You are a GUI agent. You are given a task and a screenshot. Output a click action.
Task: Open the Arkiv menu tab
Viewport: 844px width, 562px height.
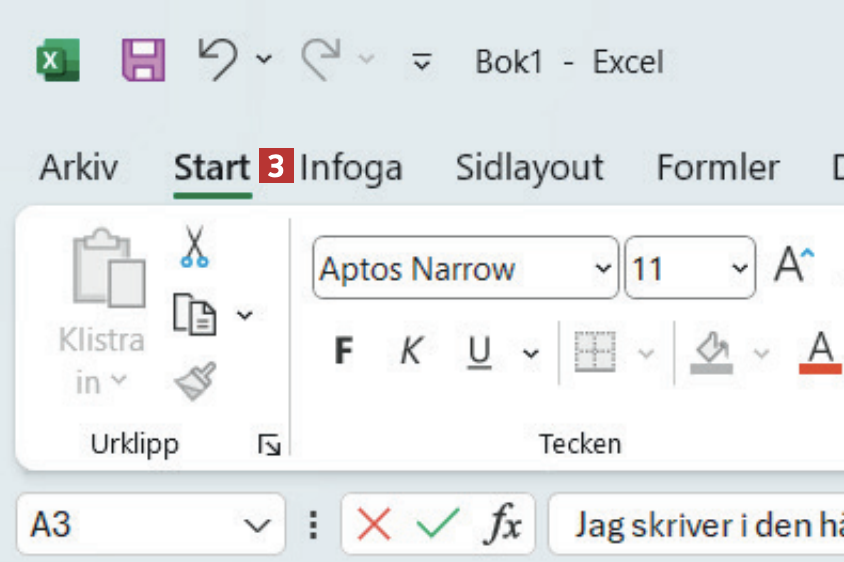(78, 167)
